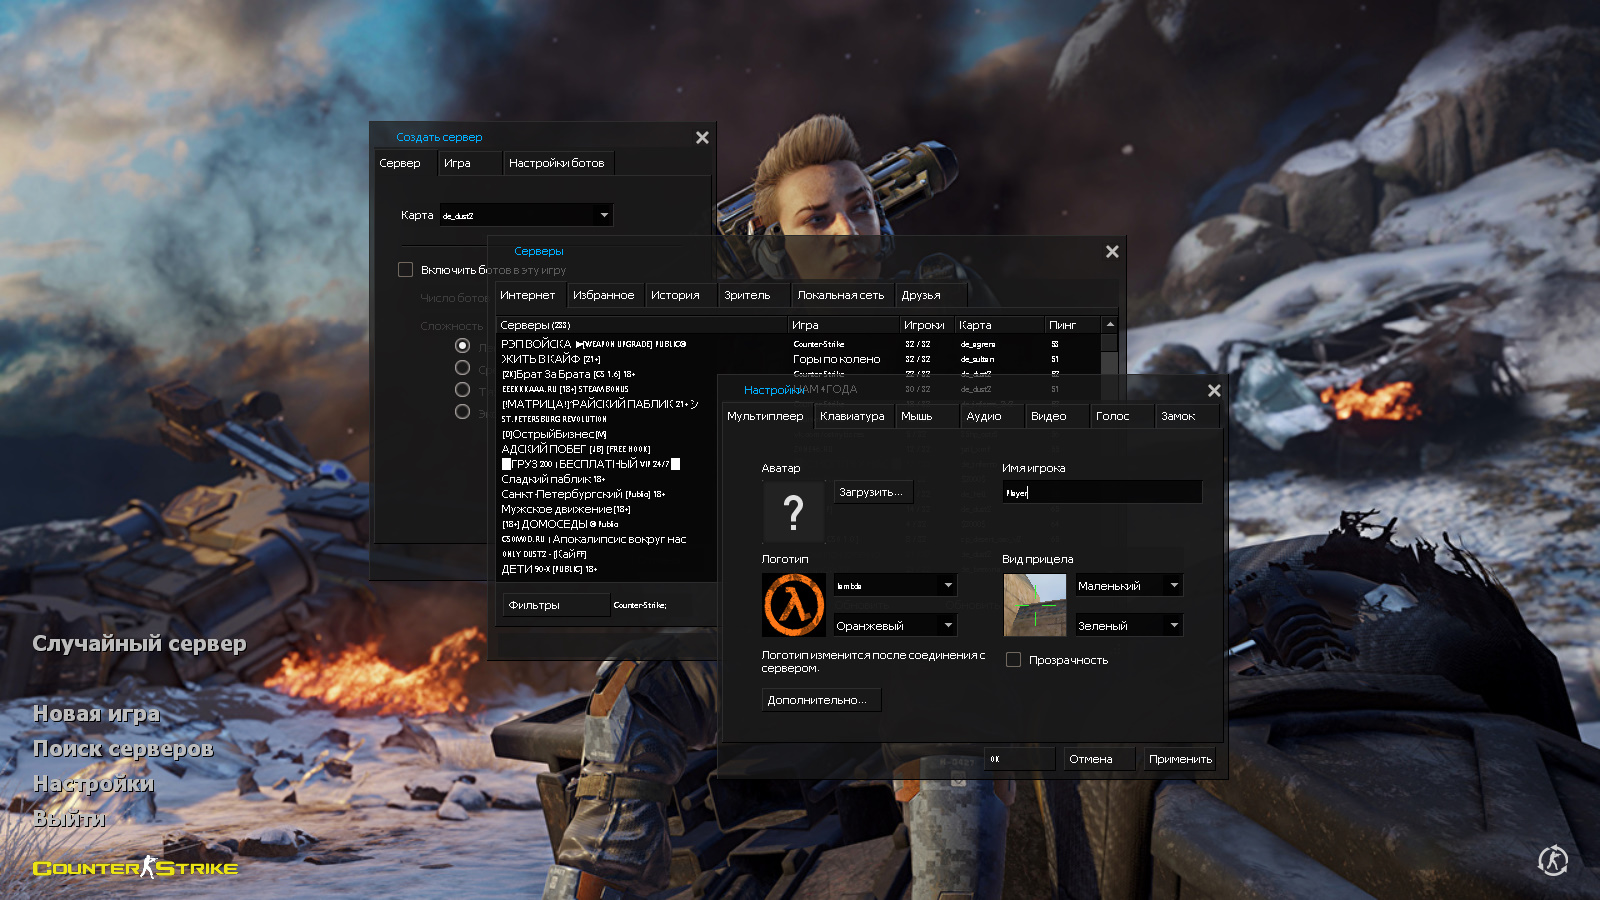Open the Избранное tab in server browser

coord(603,295)
